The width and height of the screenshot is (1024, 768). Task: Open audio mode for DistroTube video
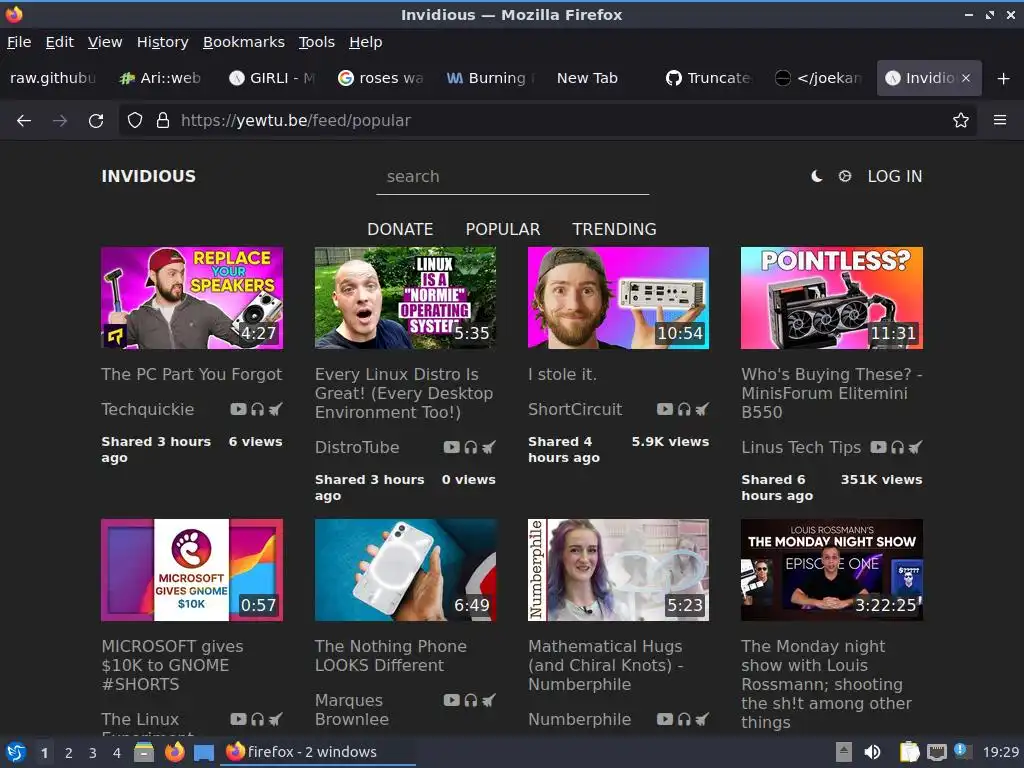pos(471,447)
